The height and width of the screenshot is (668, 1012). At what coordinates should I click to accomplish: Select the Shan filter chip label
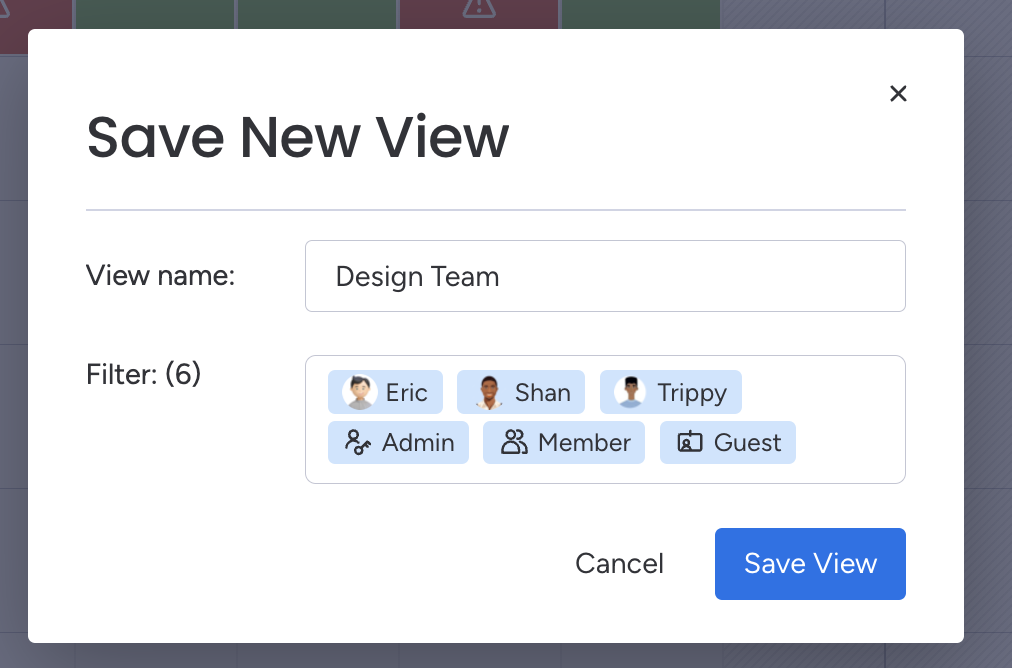click(x=543, y=393)
